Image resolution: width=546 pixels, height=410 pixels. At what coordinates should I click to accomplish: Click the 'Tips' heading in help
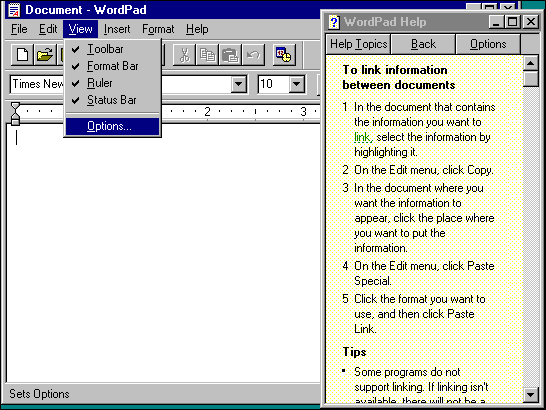[x=354, y=352]
